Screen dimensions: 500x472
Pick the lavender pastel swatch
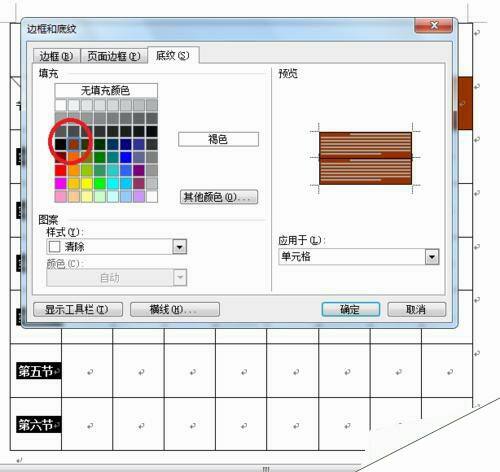point(139,197)
